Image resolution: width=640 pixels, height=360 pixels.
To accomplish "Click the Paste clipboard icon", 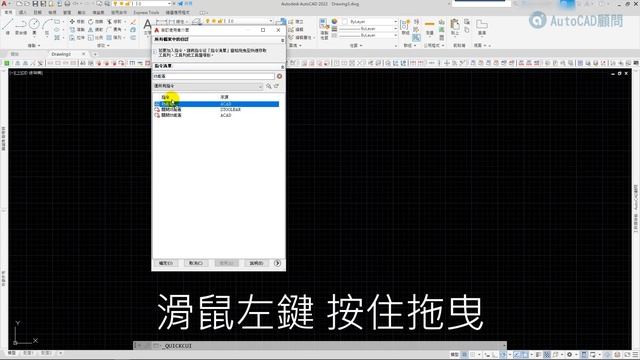I will 455,27.
